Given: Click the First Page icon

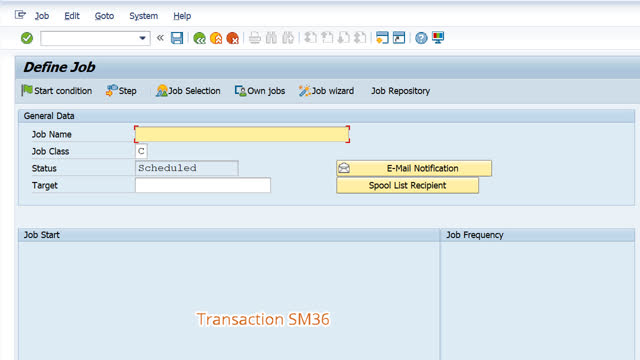Looking at the screenshot, I should tap(310, 38).
